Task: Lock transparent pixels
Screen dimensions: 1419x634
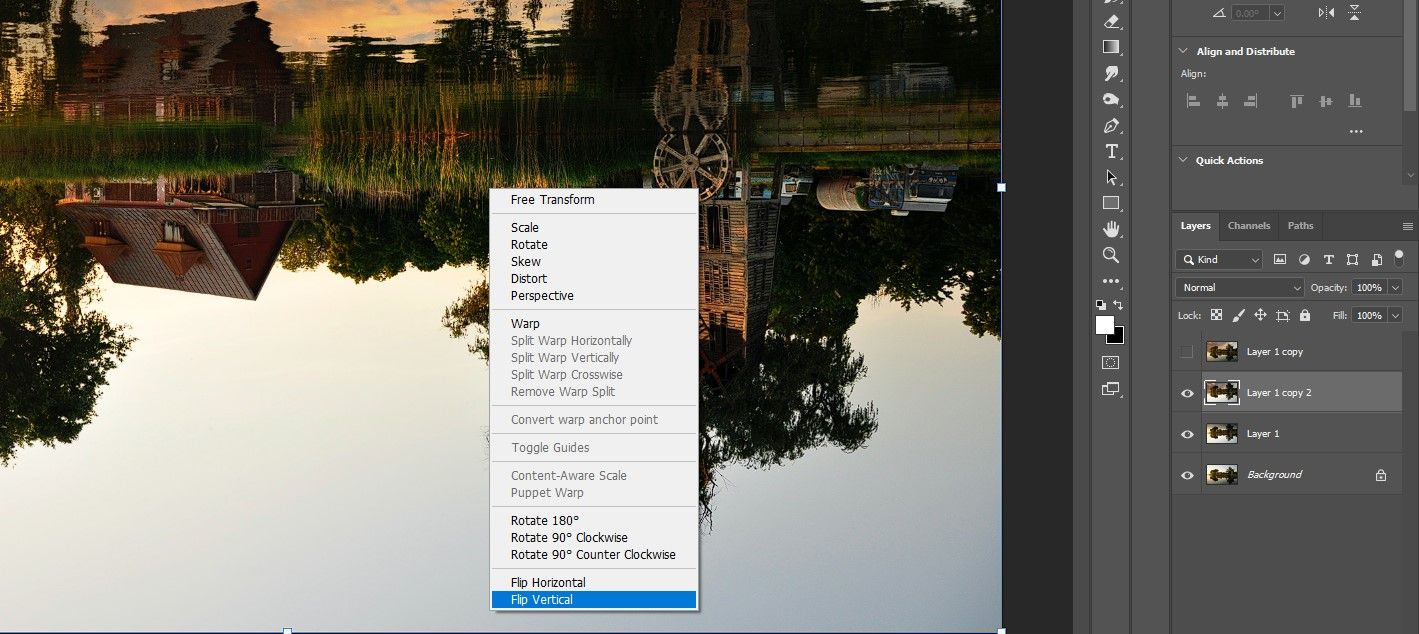Action: coord(1217,315)
